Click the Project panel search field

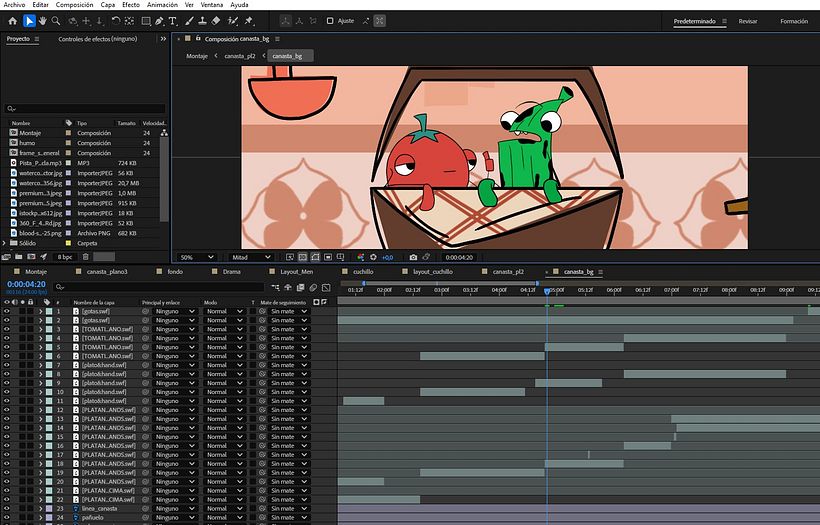(85, 109)
